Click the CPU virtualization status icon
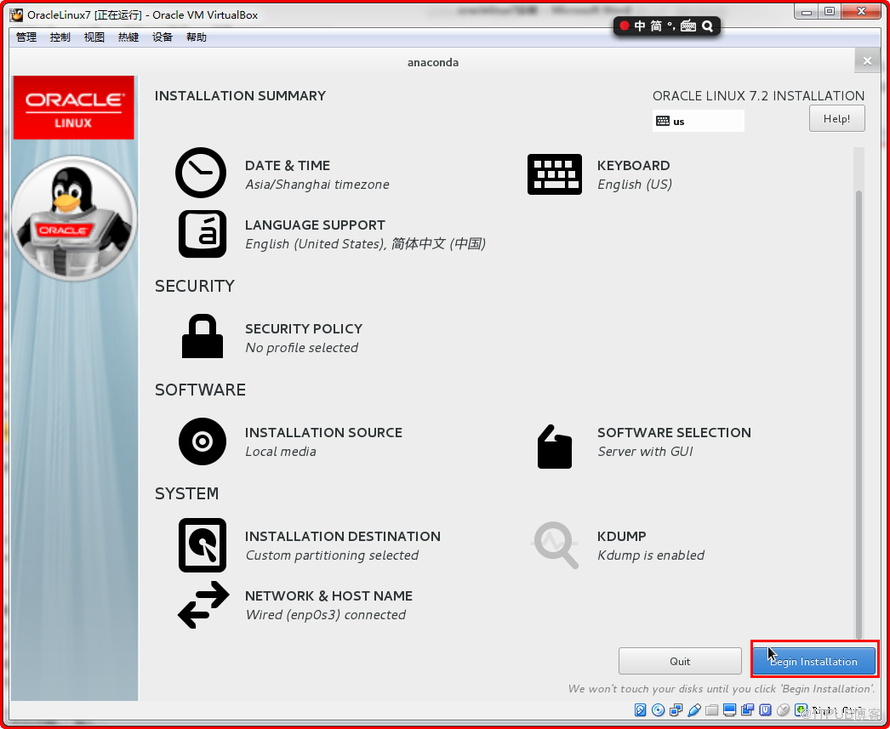 pyautogui.click(x=765, y=710)
